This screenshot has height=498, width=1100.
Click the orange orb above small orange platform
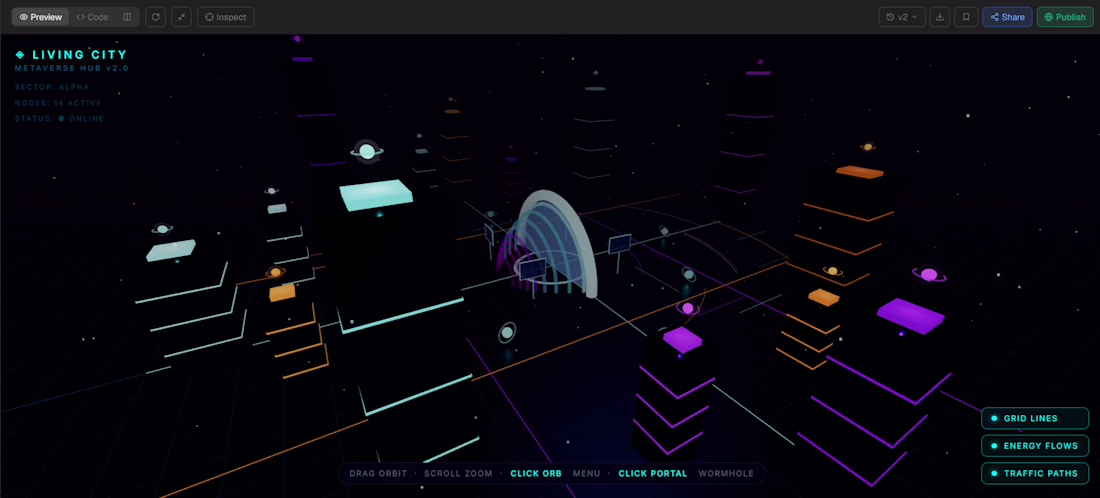(276, 272)
